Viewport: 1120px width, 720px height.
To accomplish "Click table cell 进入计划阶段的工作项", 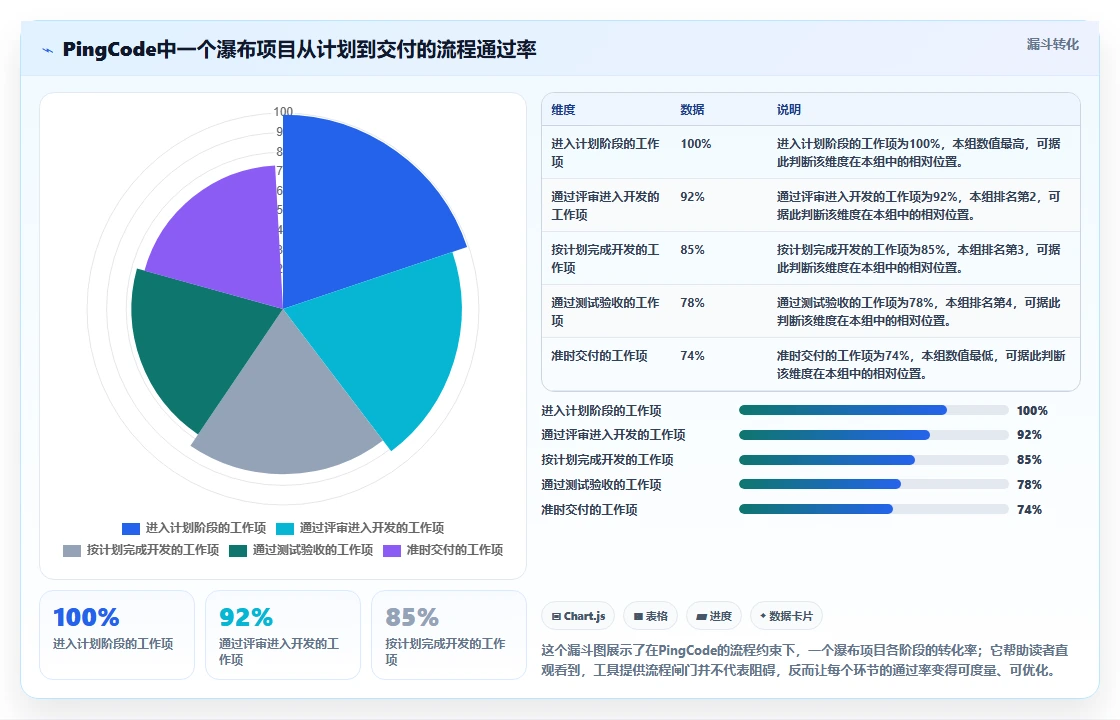I will [x=606, y=152].
